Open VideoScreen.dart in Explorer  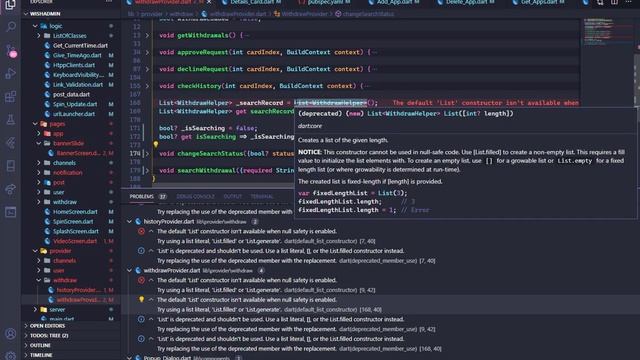[x=75, y=241]
